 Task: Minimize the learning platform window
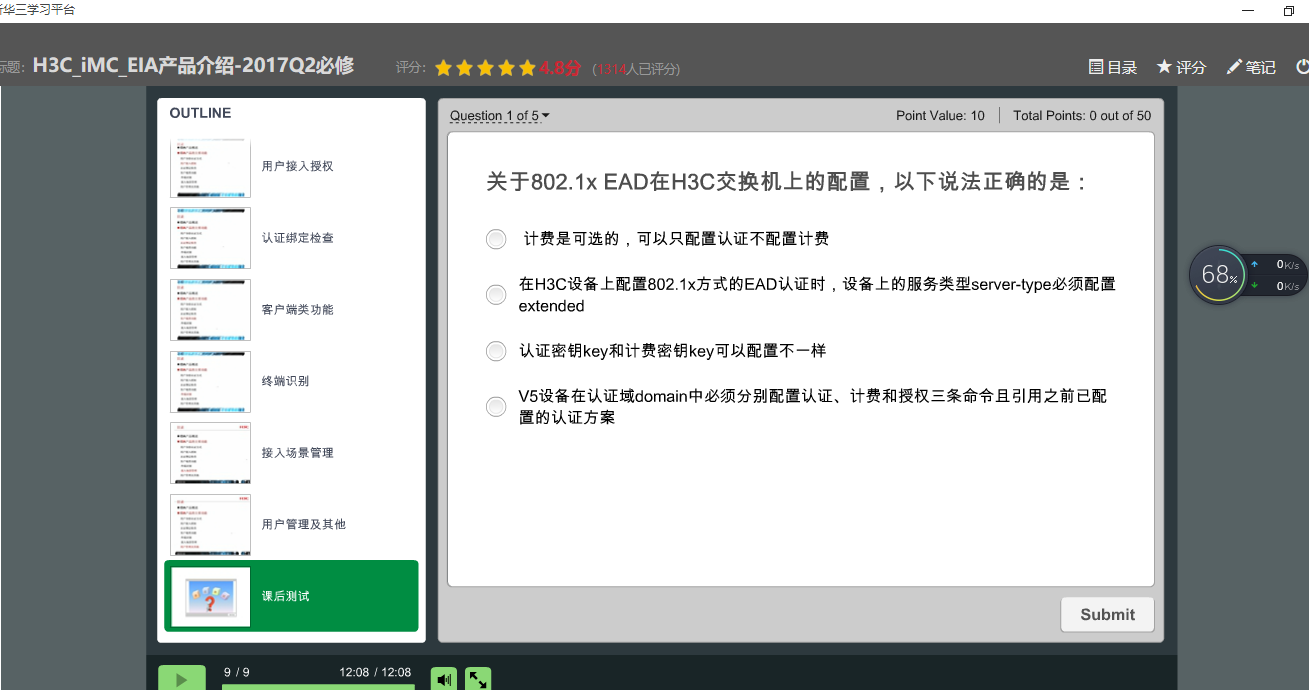point(1248,11)
